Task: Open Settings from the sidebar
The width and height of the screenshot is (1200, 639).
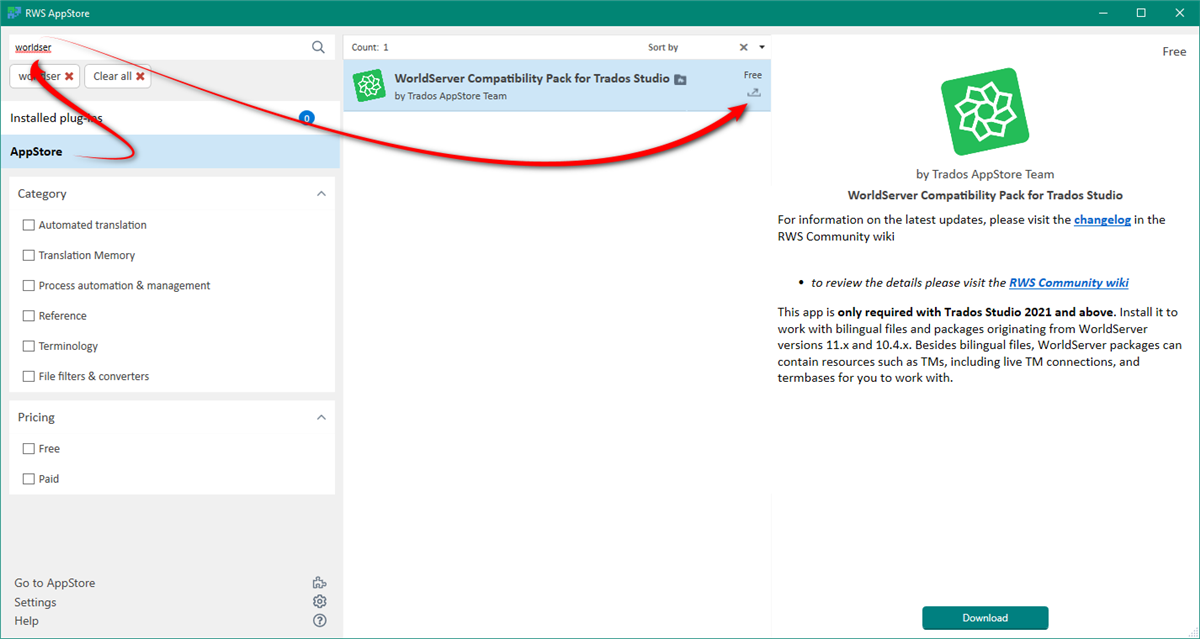Action: (x=35, y=602)
